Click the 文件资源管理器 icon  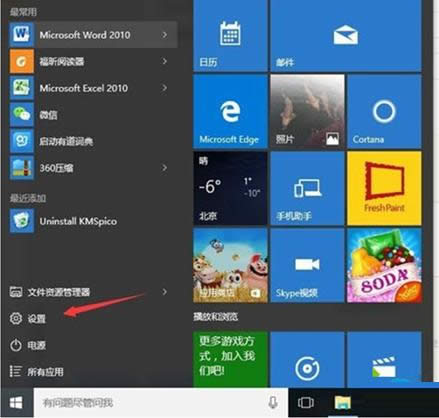[x=16, y=292]
